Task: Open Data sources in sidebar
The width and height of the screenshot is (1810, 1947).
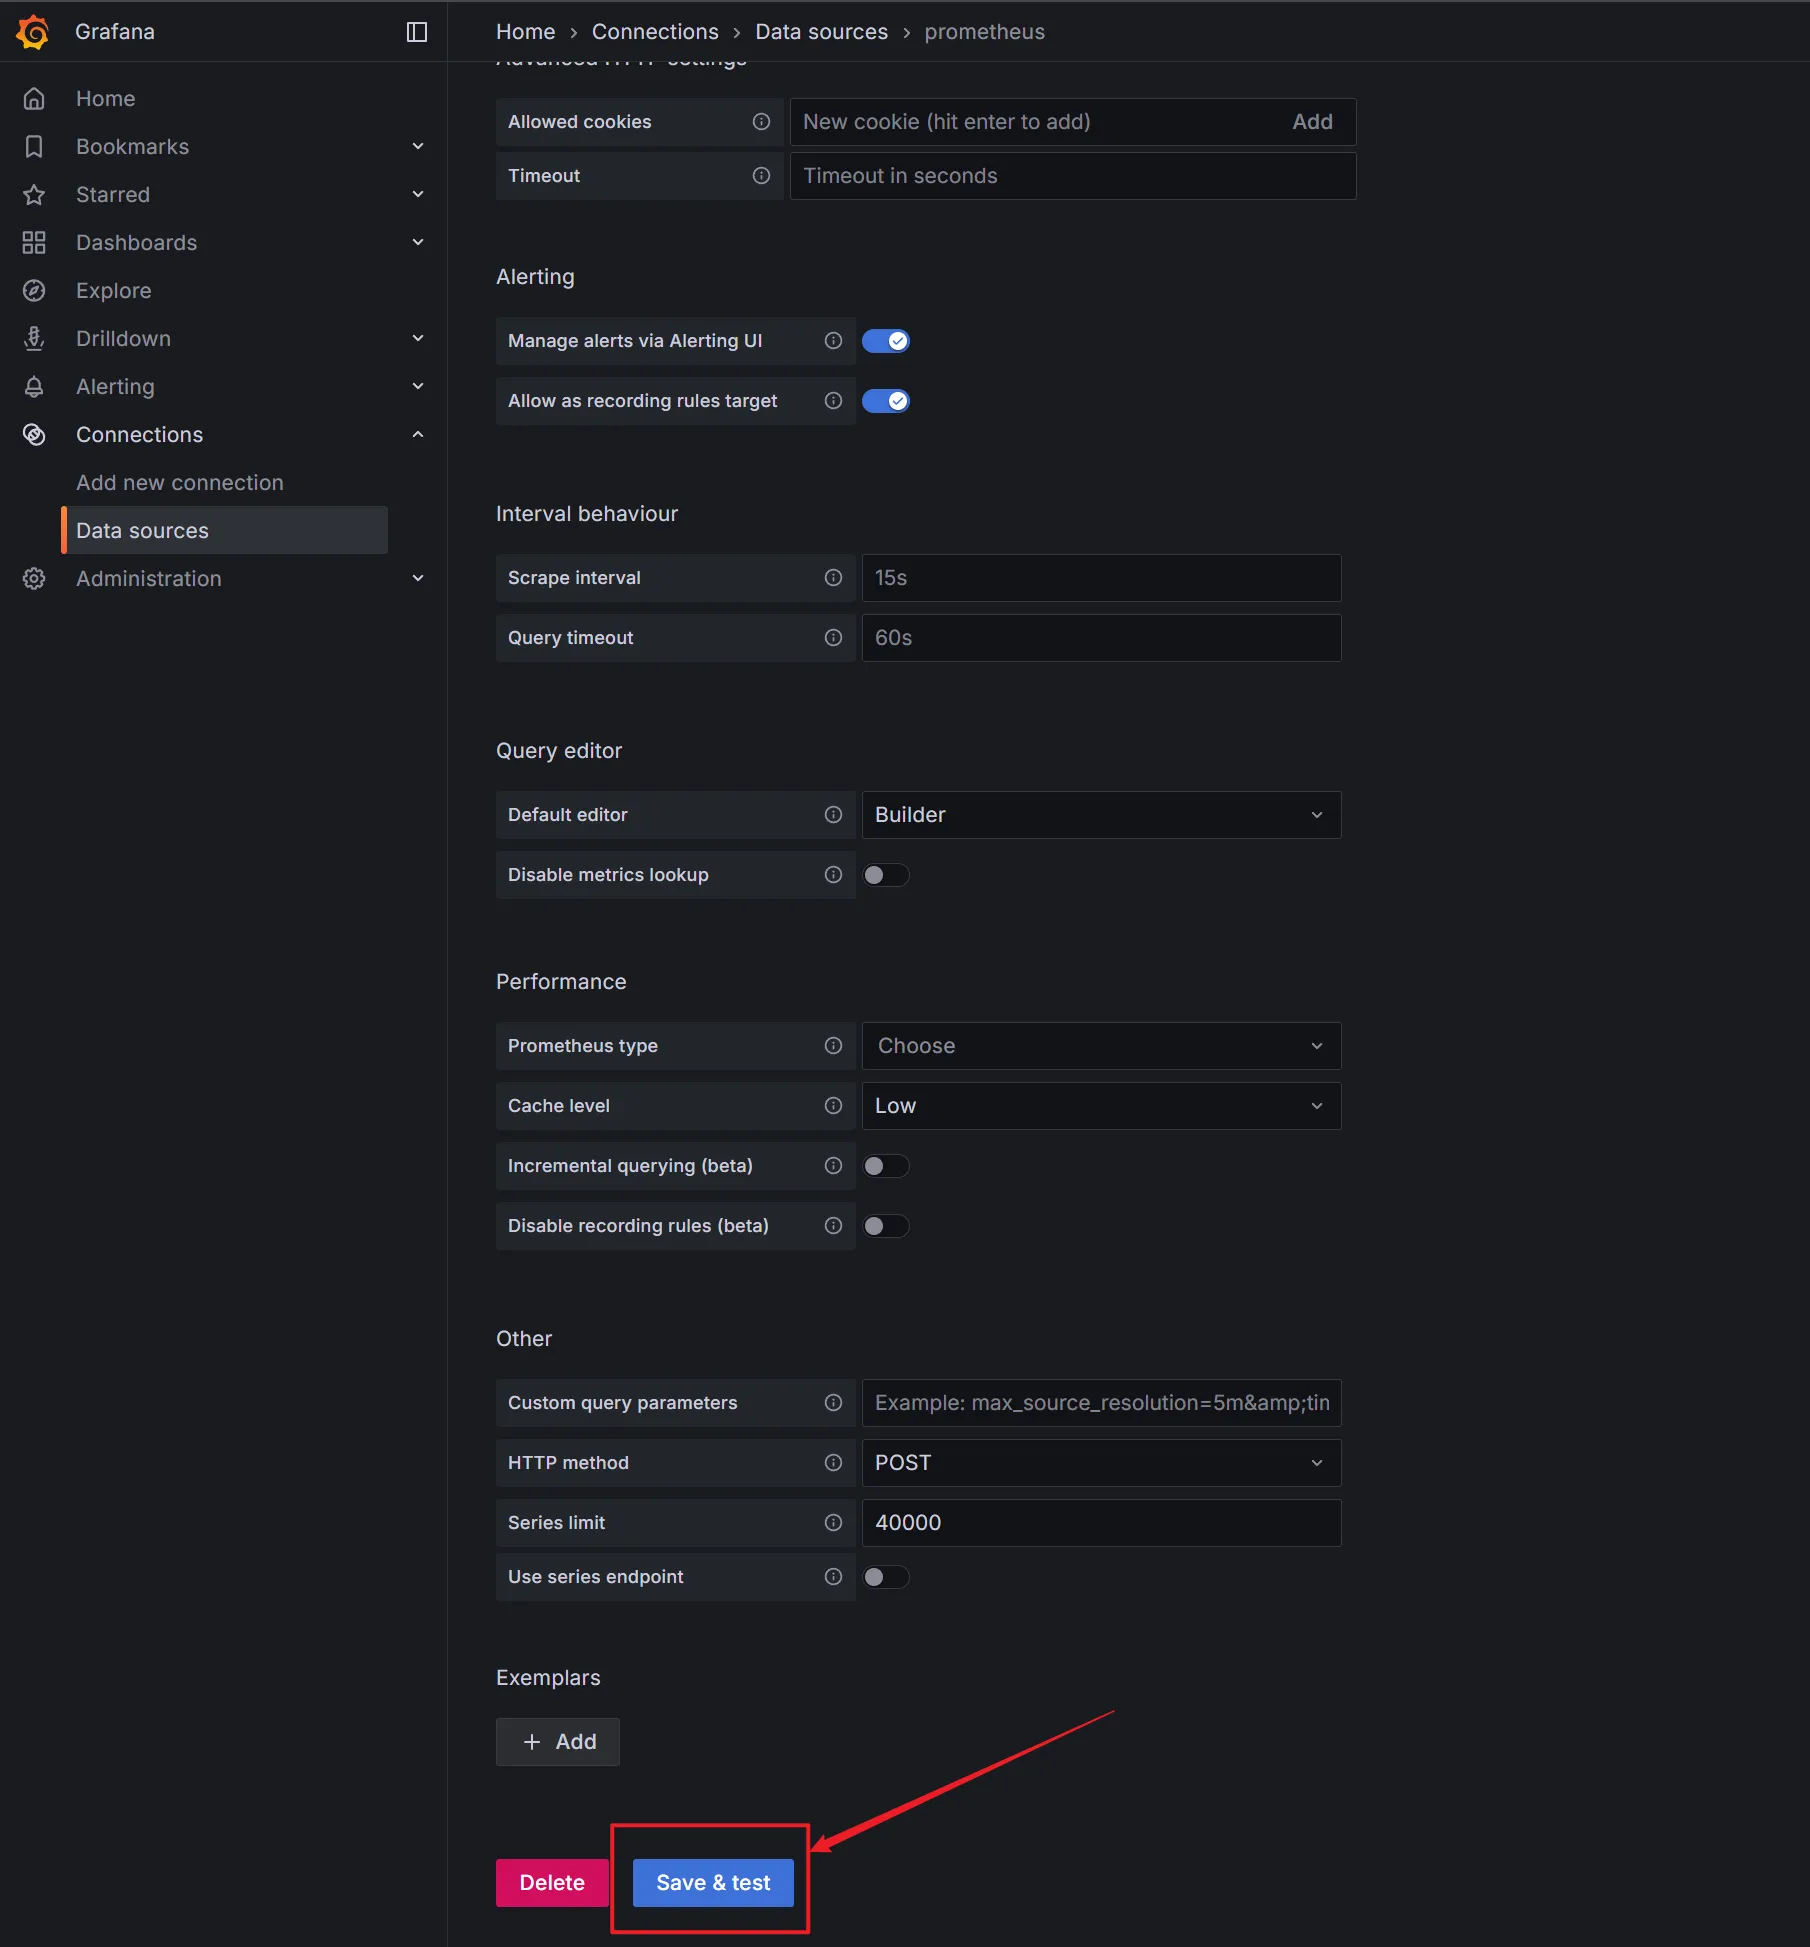Action: tap(142, 530)
